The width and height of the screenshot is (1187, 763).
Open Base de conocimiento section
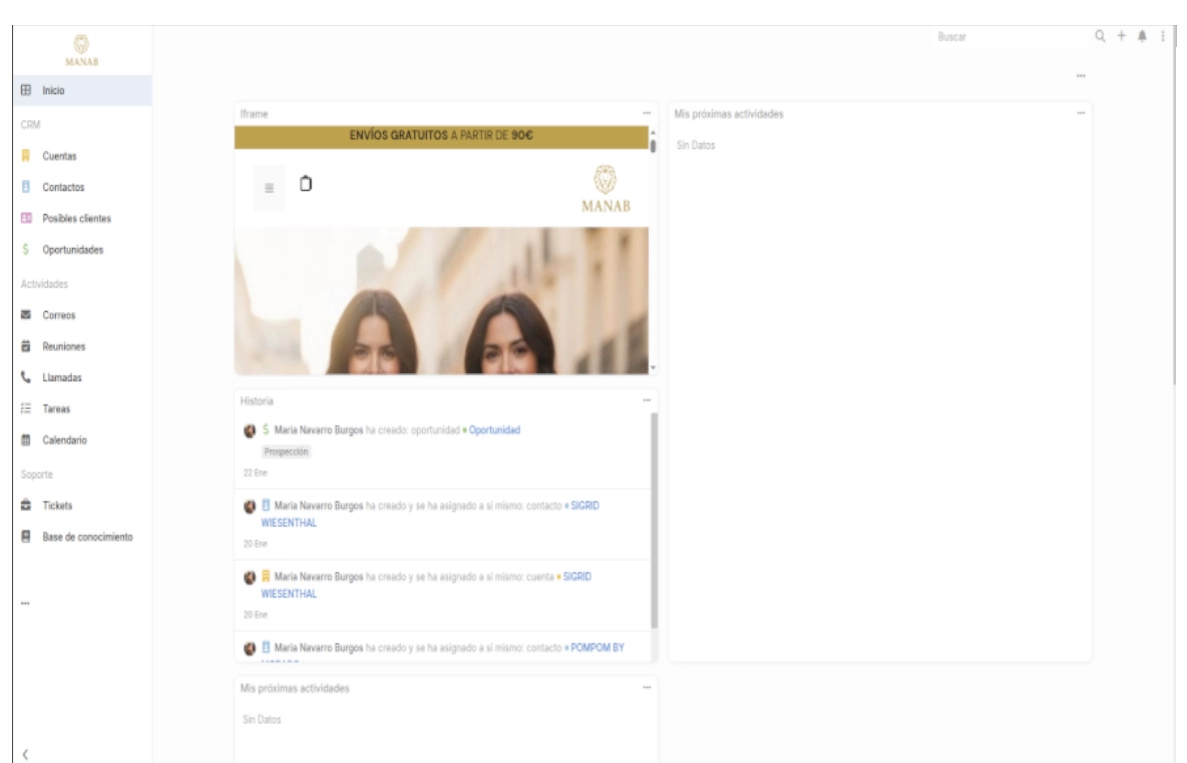(x=88, y=537)
